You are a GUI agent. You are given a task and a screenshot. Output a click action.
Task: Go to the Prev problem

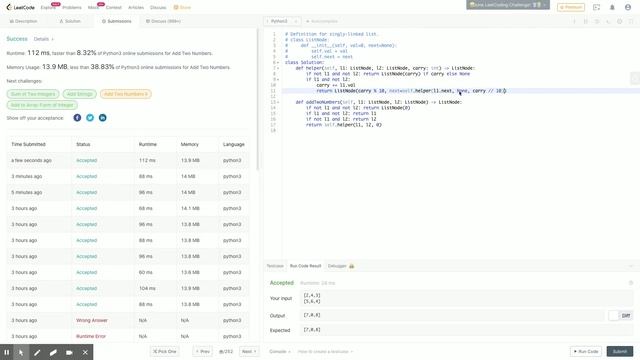tap(203, 351)
